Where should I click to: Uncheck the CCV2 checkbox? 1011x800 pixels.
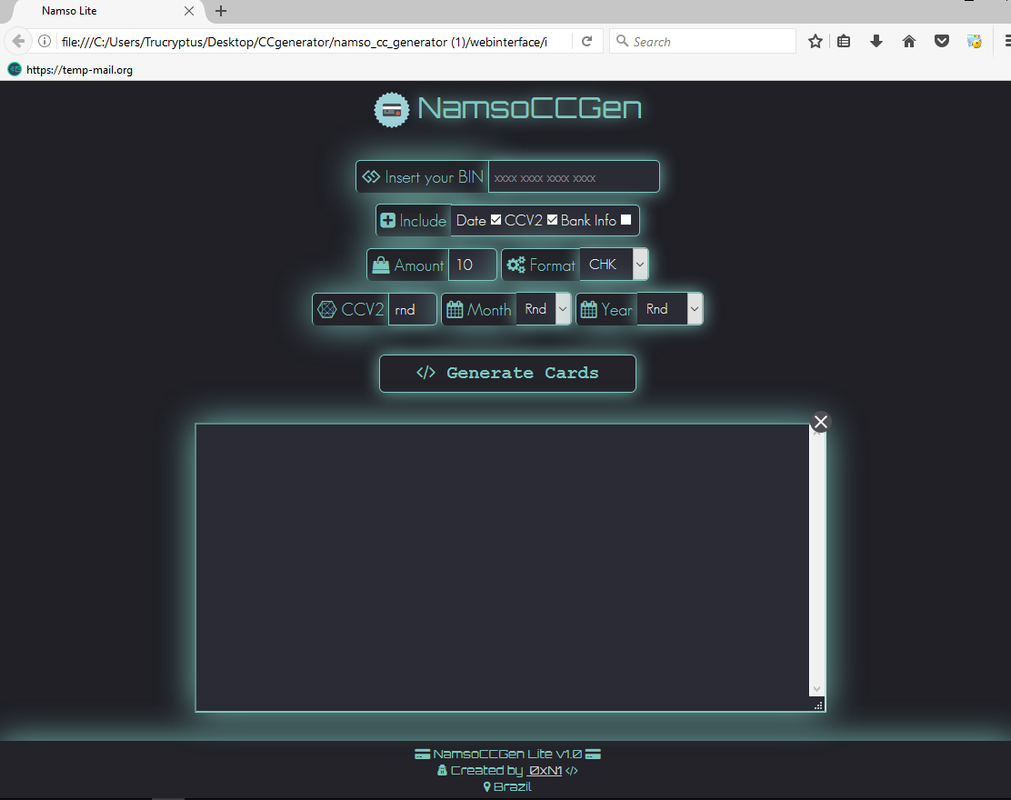552,220
